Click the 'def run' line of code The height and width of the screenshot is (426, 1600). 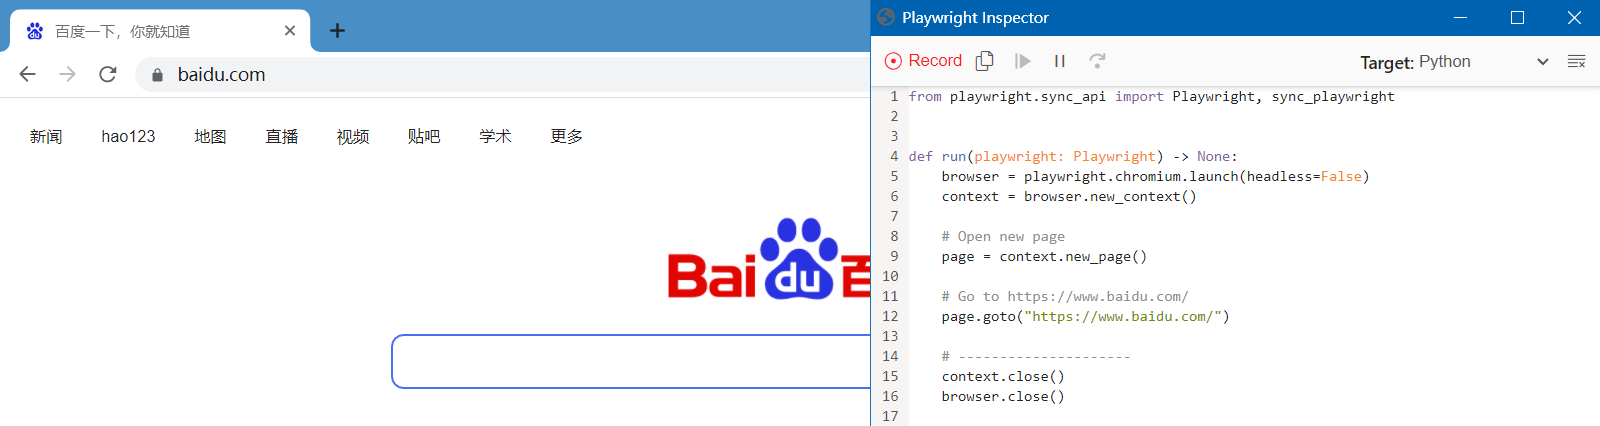tap(1073, 157)
